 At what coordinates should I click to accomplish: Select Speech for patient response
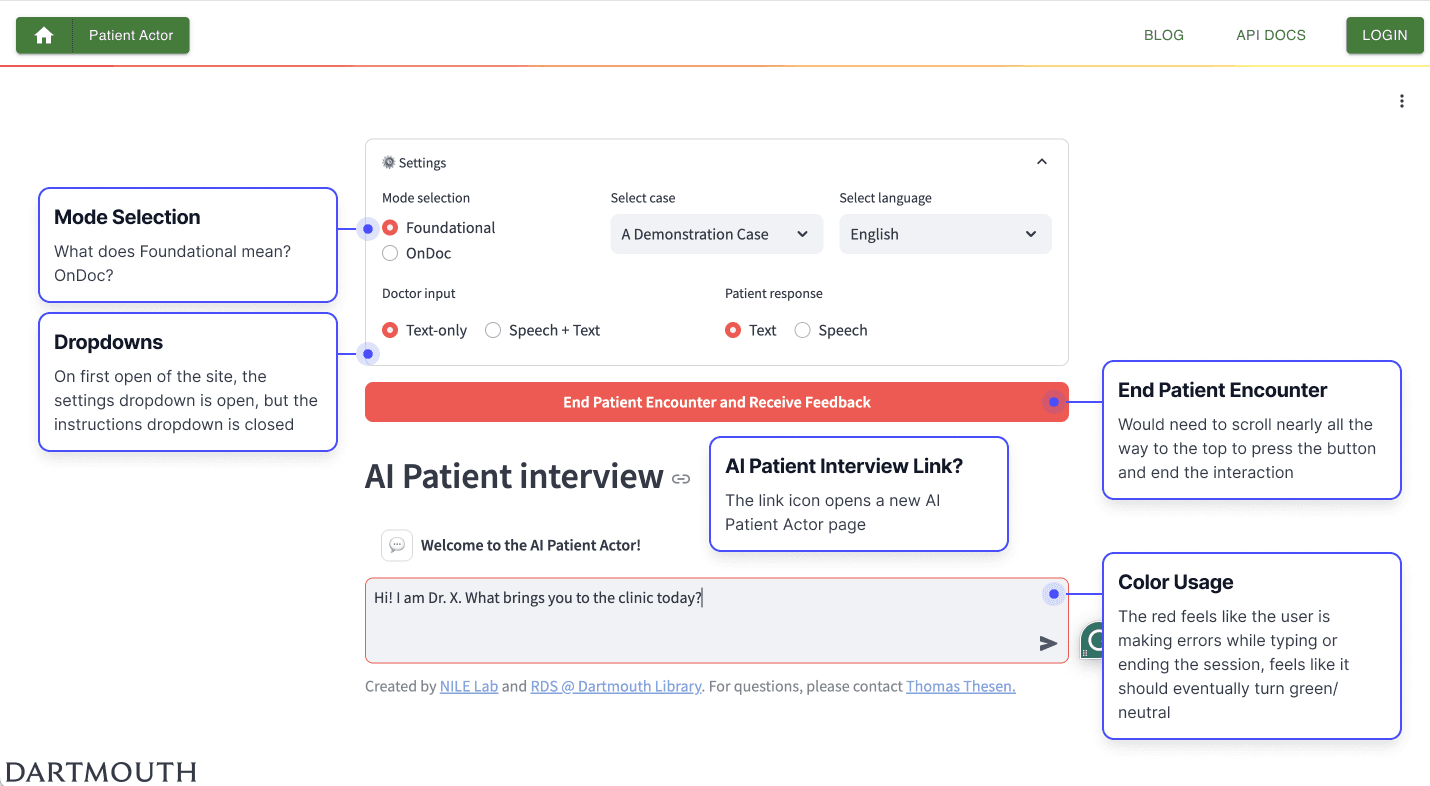(802, 330)
